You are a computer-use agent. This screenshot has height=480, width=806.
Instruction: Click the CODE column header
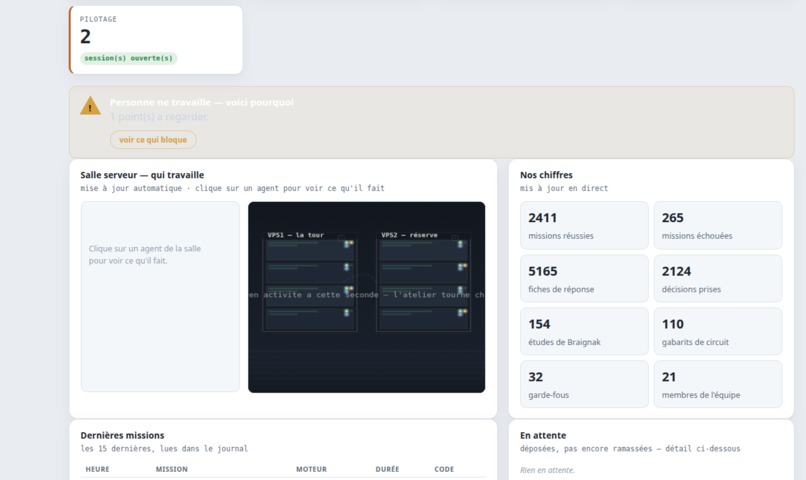[444, 469]
